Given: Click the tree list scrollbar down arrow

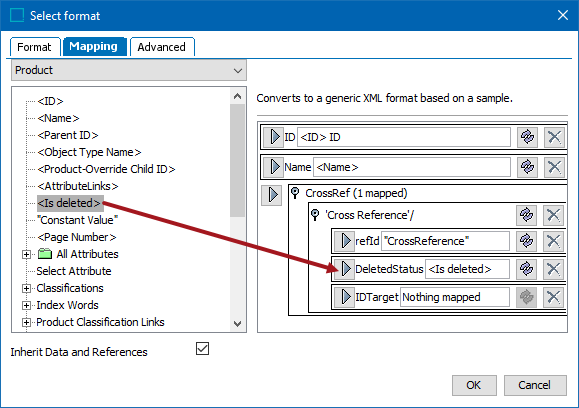Looking at the screenshot, I should [x=237, y=323].
